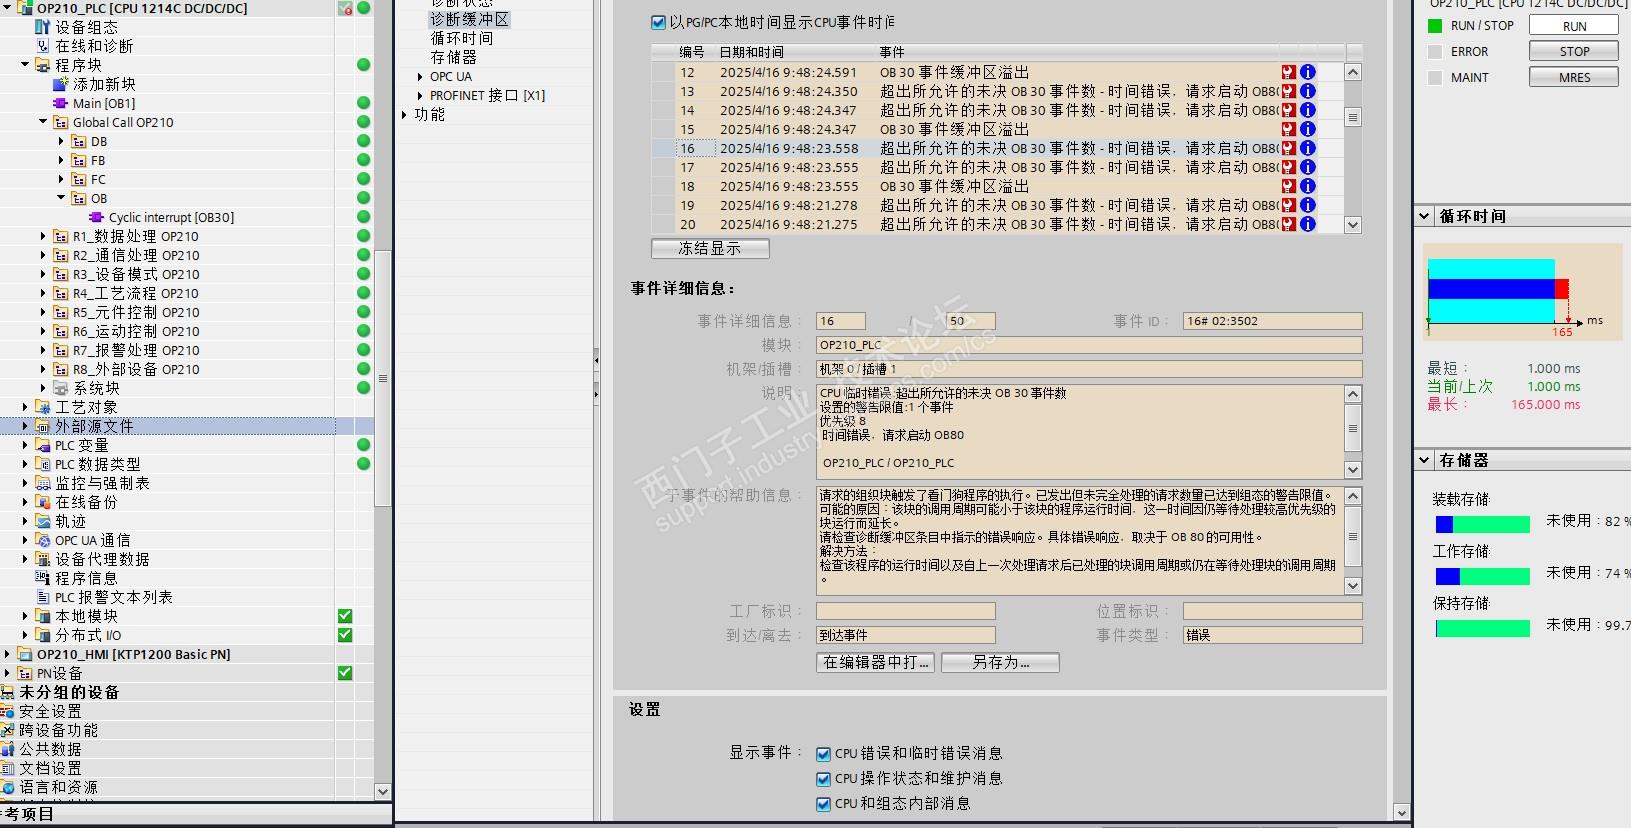The width and height of the screenshot is (1631, 828).
Task: Click the 监控与强制表 icon
Action: 43,483
